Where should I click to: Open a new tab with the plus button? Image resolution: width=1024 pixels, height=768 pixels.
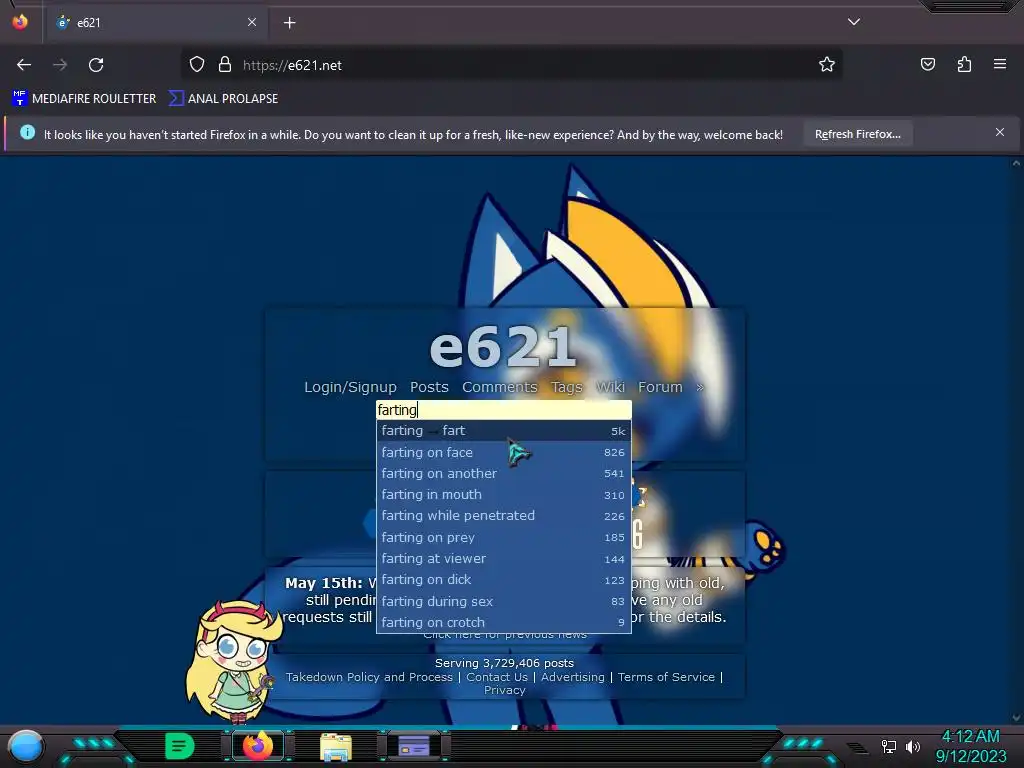point(289,23)
